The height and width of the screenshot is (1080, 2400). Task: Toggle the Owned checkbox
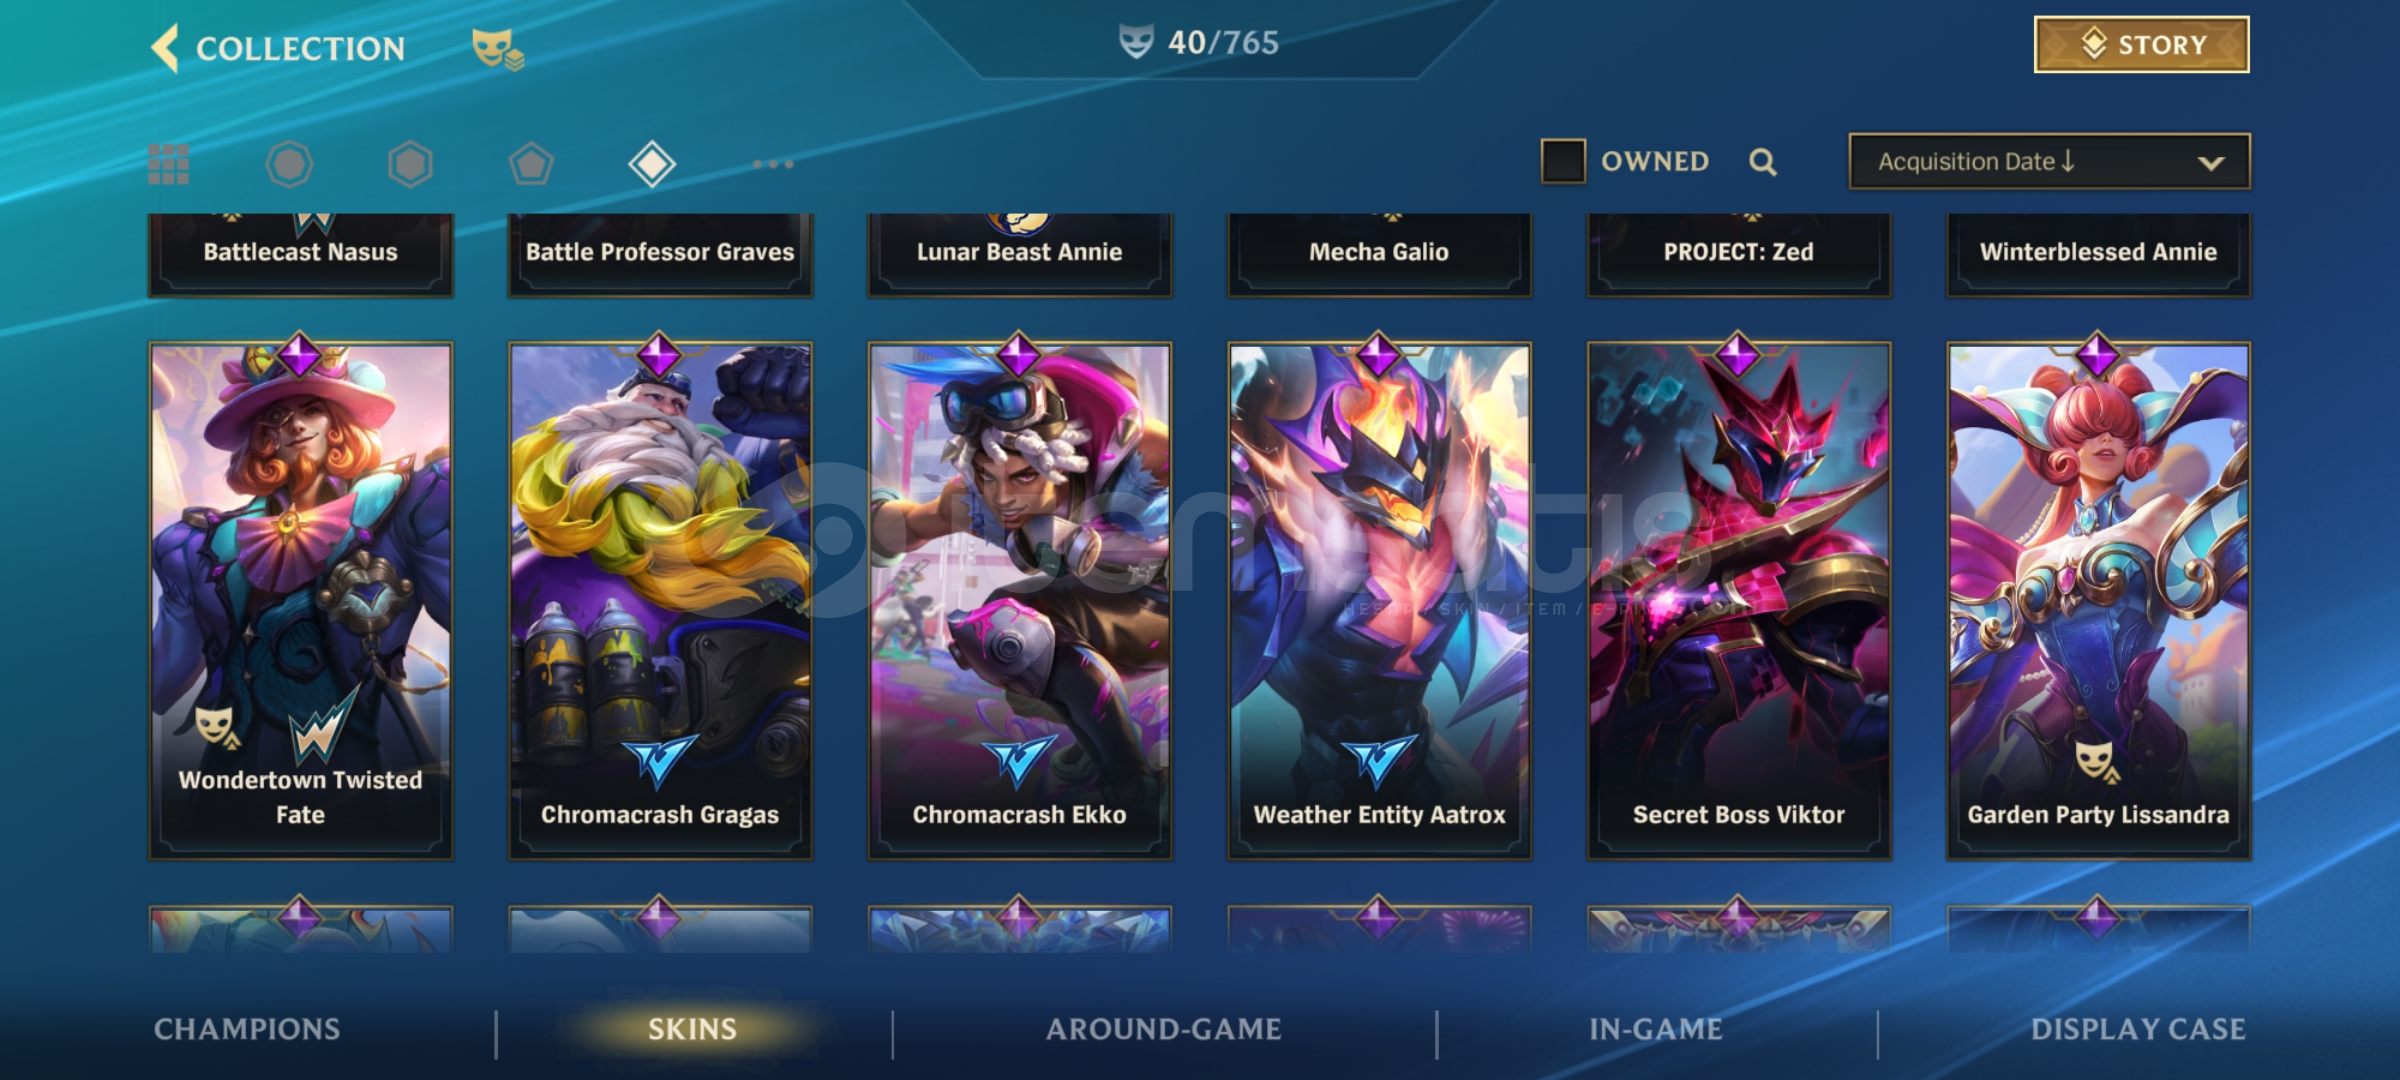click(x=1563, y=161)
